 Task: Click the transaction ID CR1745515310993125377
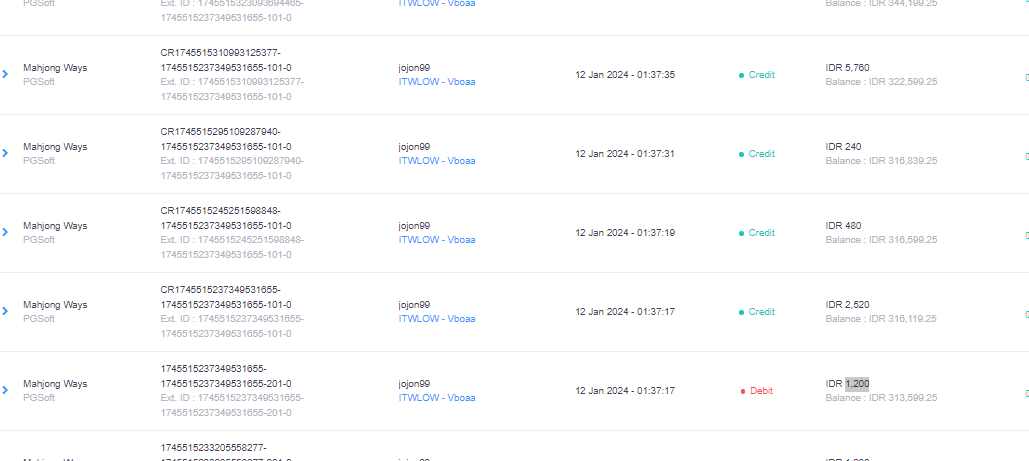point(221,52)
